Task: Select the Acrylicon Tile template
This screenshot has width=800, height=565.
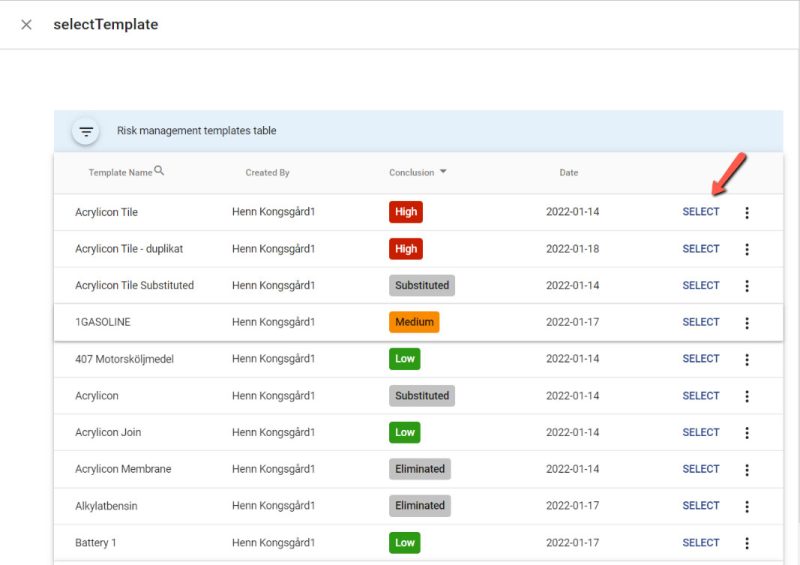Action: [701, 212]
